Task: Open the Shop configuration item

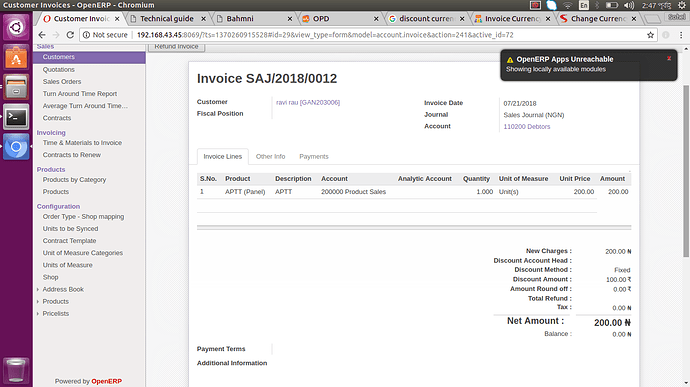Action: coord(50,277)
